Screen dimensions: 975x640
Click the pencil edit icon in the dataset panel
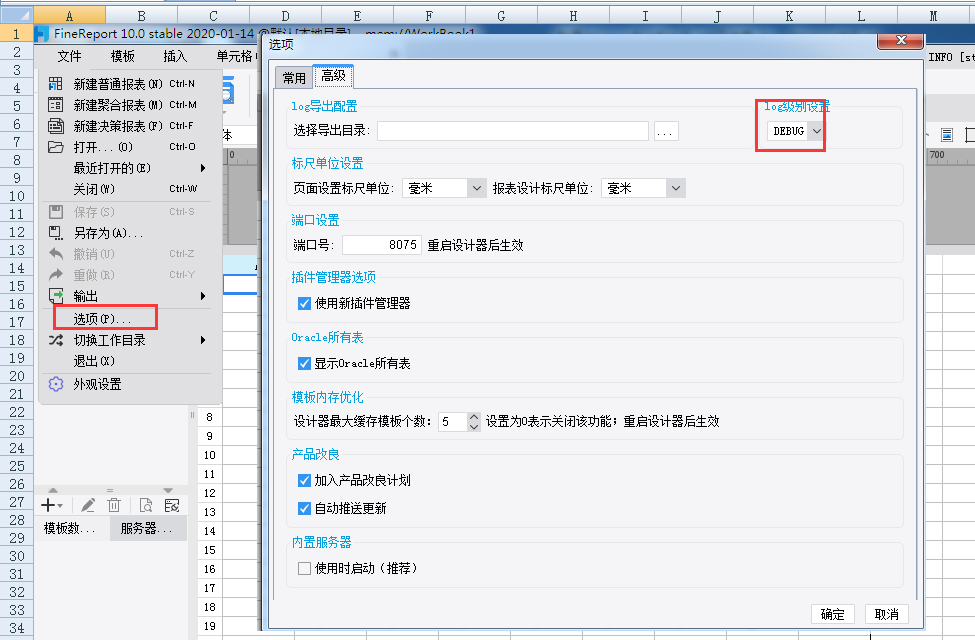pyautogui.click(x=88, y=505)
